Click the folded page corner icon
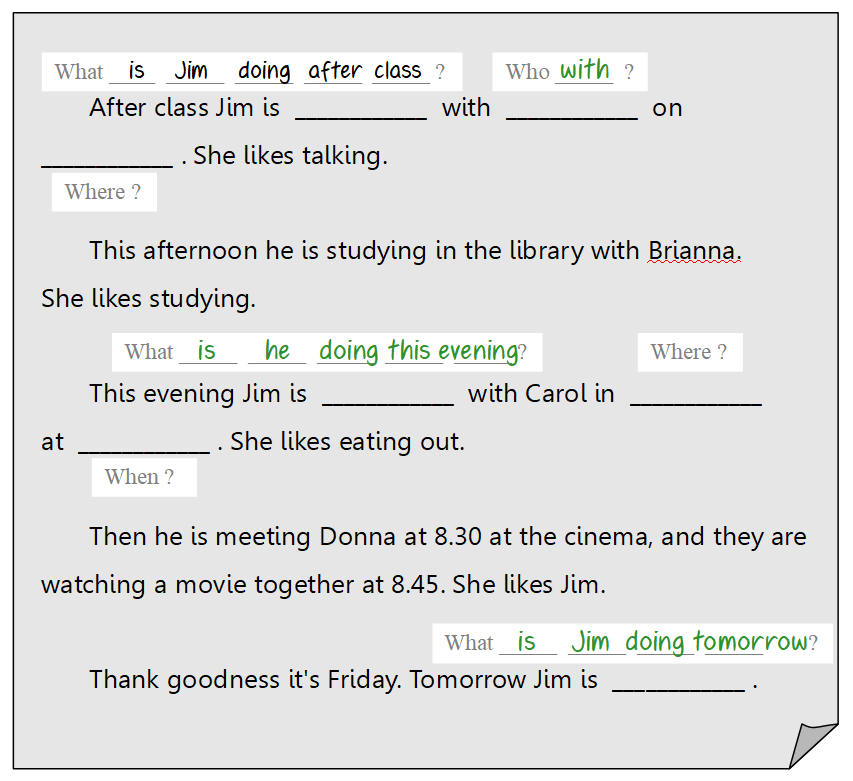 click(x=813, y=745)
